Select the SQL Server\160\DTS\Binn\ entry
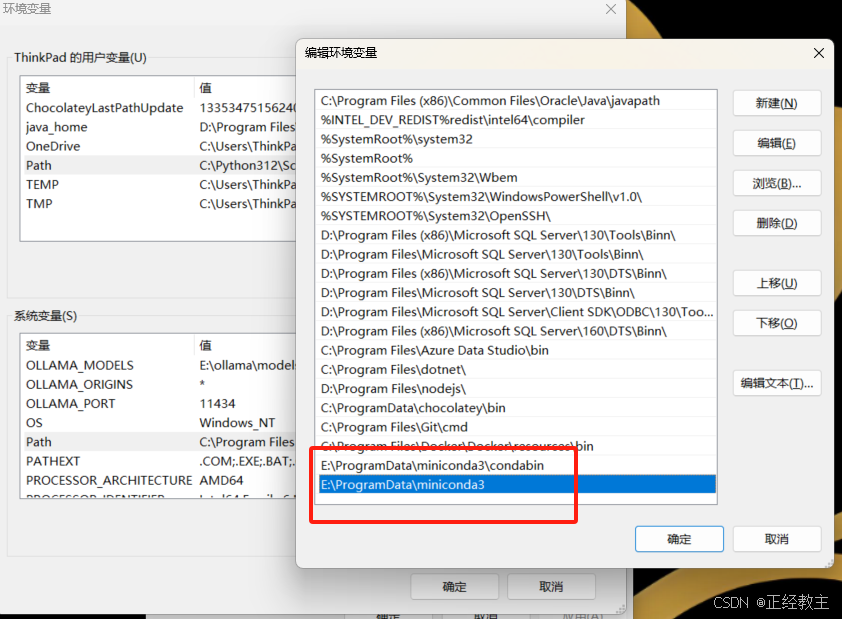 [517, 331]
